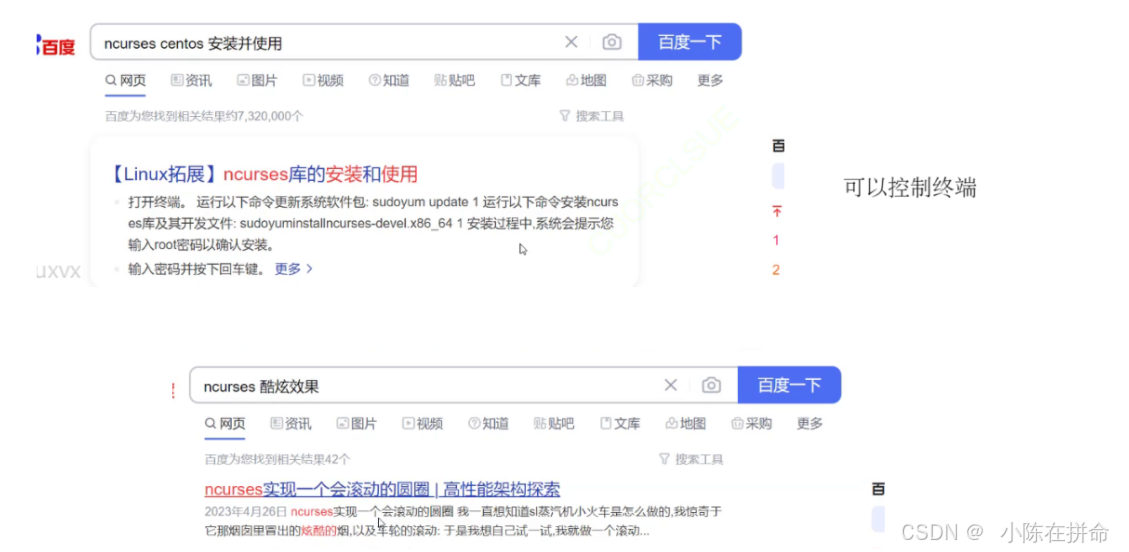
Task: Open the lower 地图 tab
Action: pyautogui.click(x=685, y=424)
